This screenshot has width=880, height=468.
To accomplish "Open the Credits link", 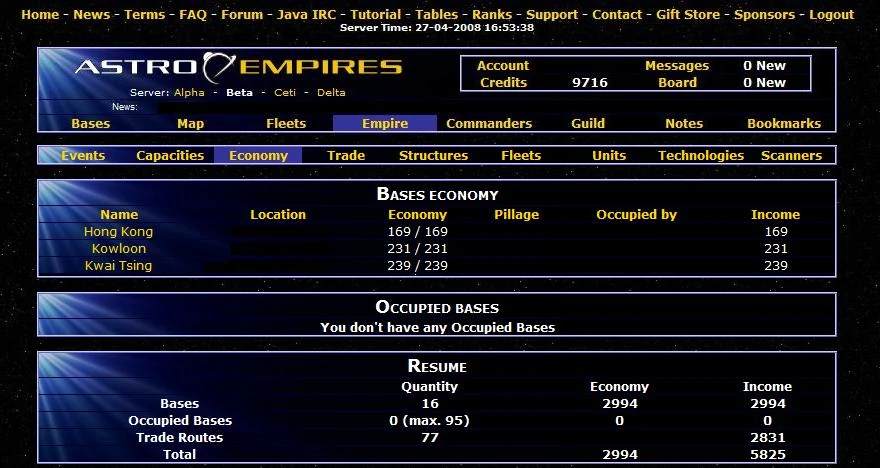I will click(503, 82).
